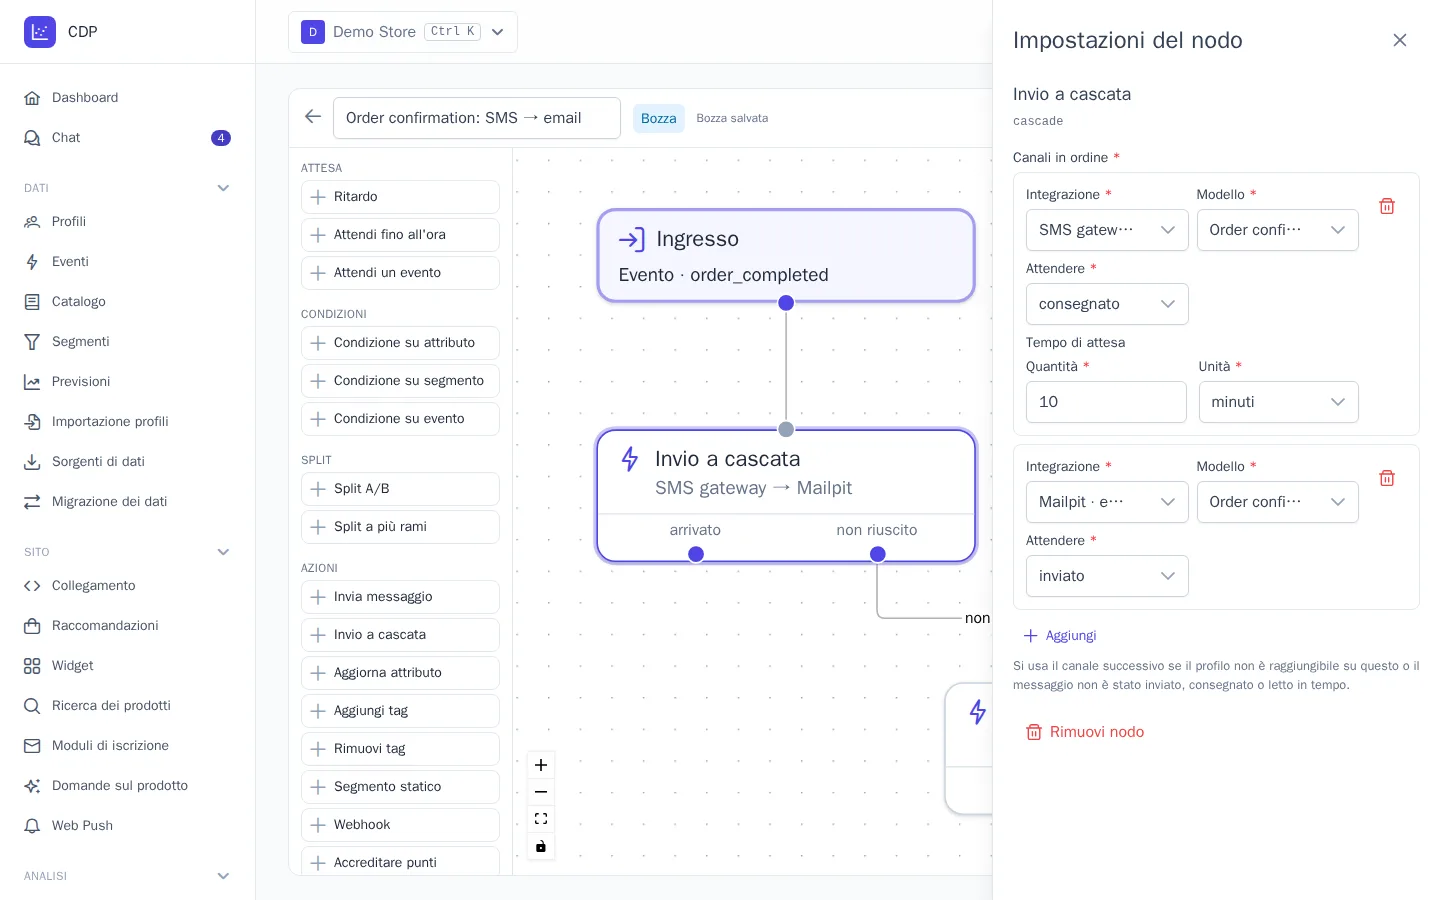This screenshot has height=900, width=1440.
Task: Delete the SMS gateway channel with trash icon
Action: [x=1387, y=206]
